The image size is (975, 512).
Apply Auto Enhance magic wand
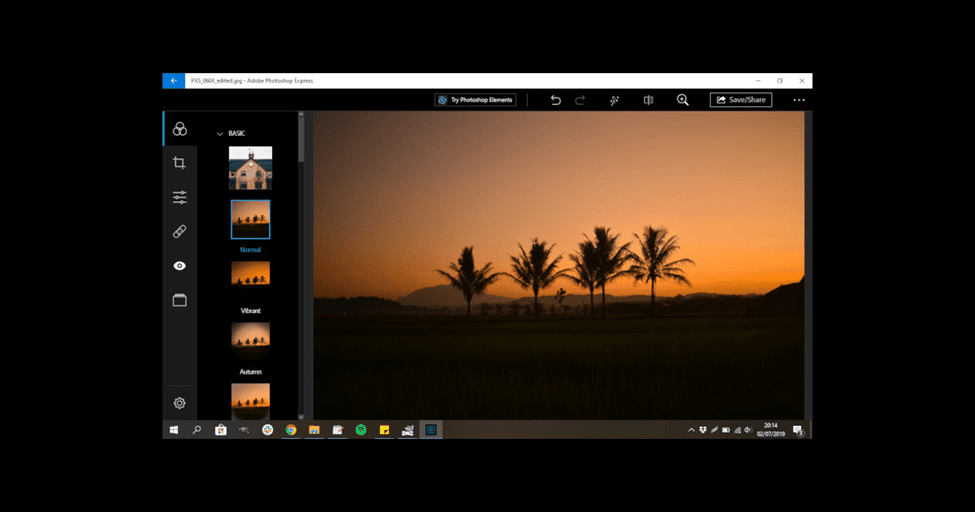coord(614,100)
